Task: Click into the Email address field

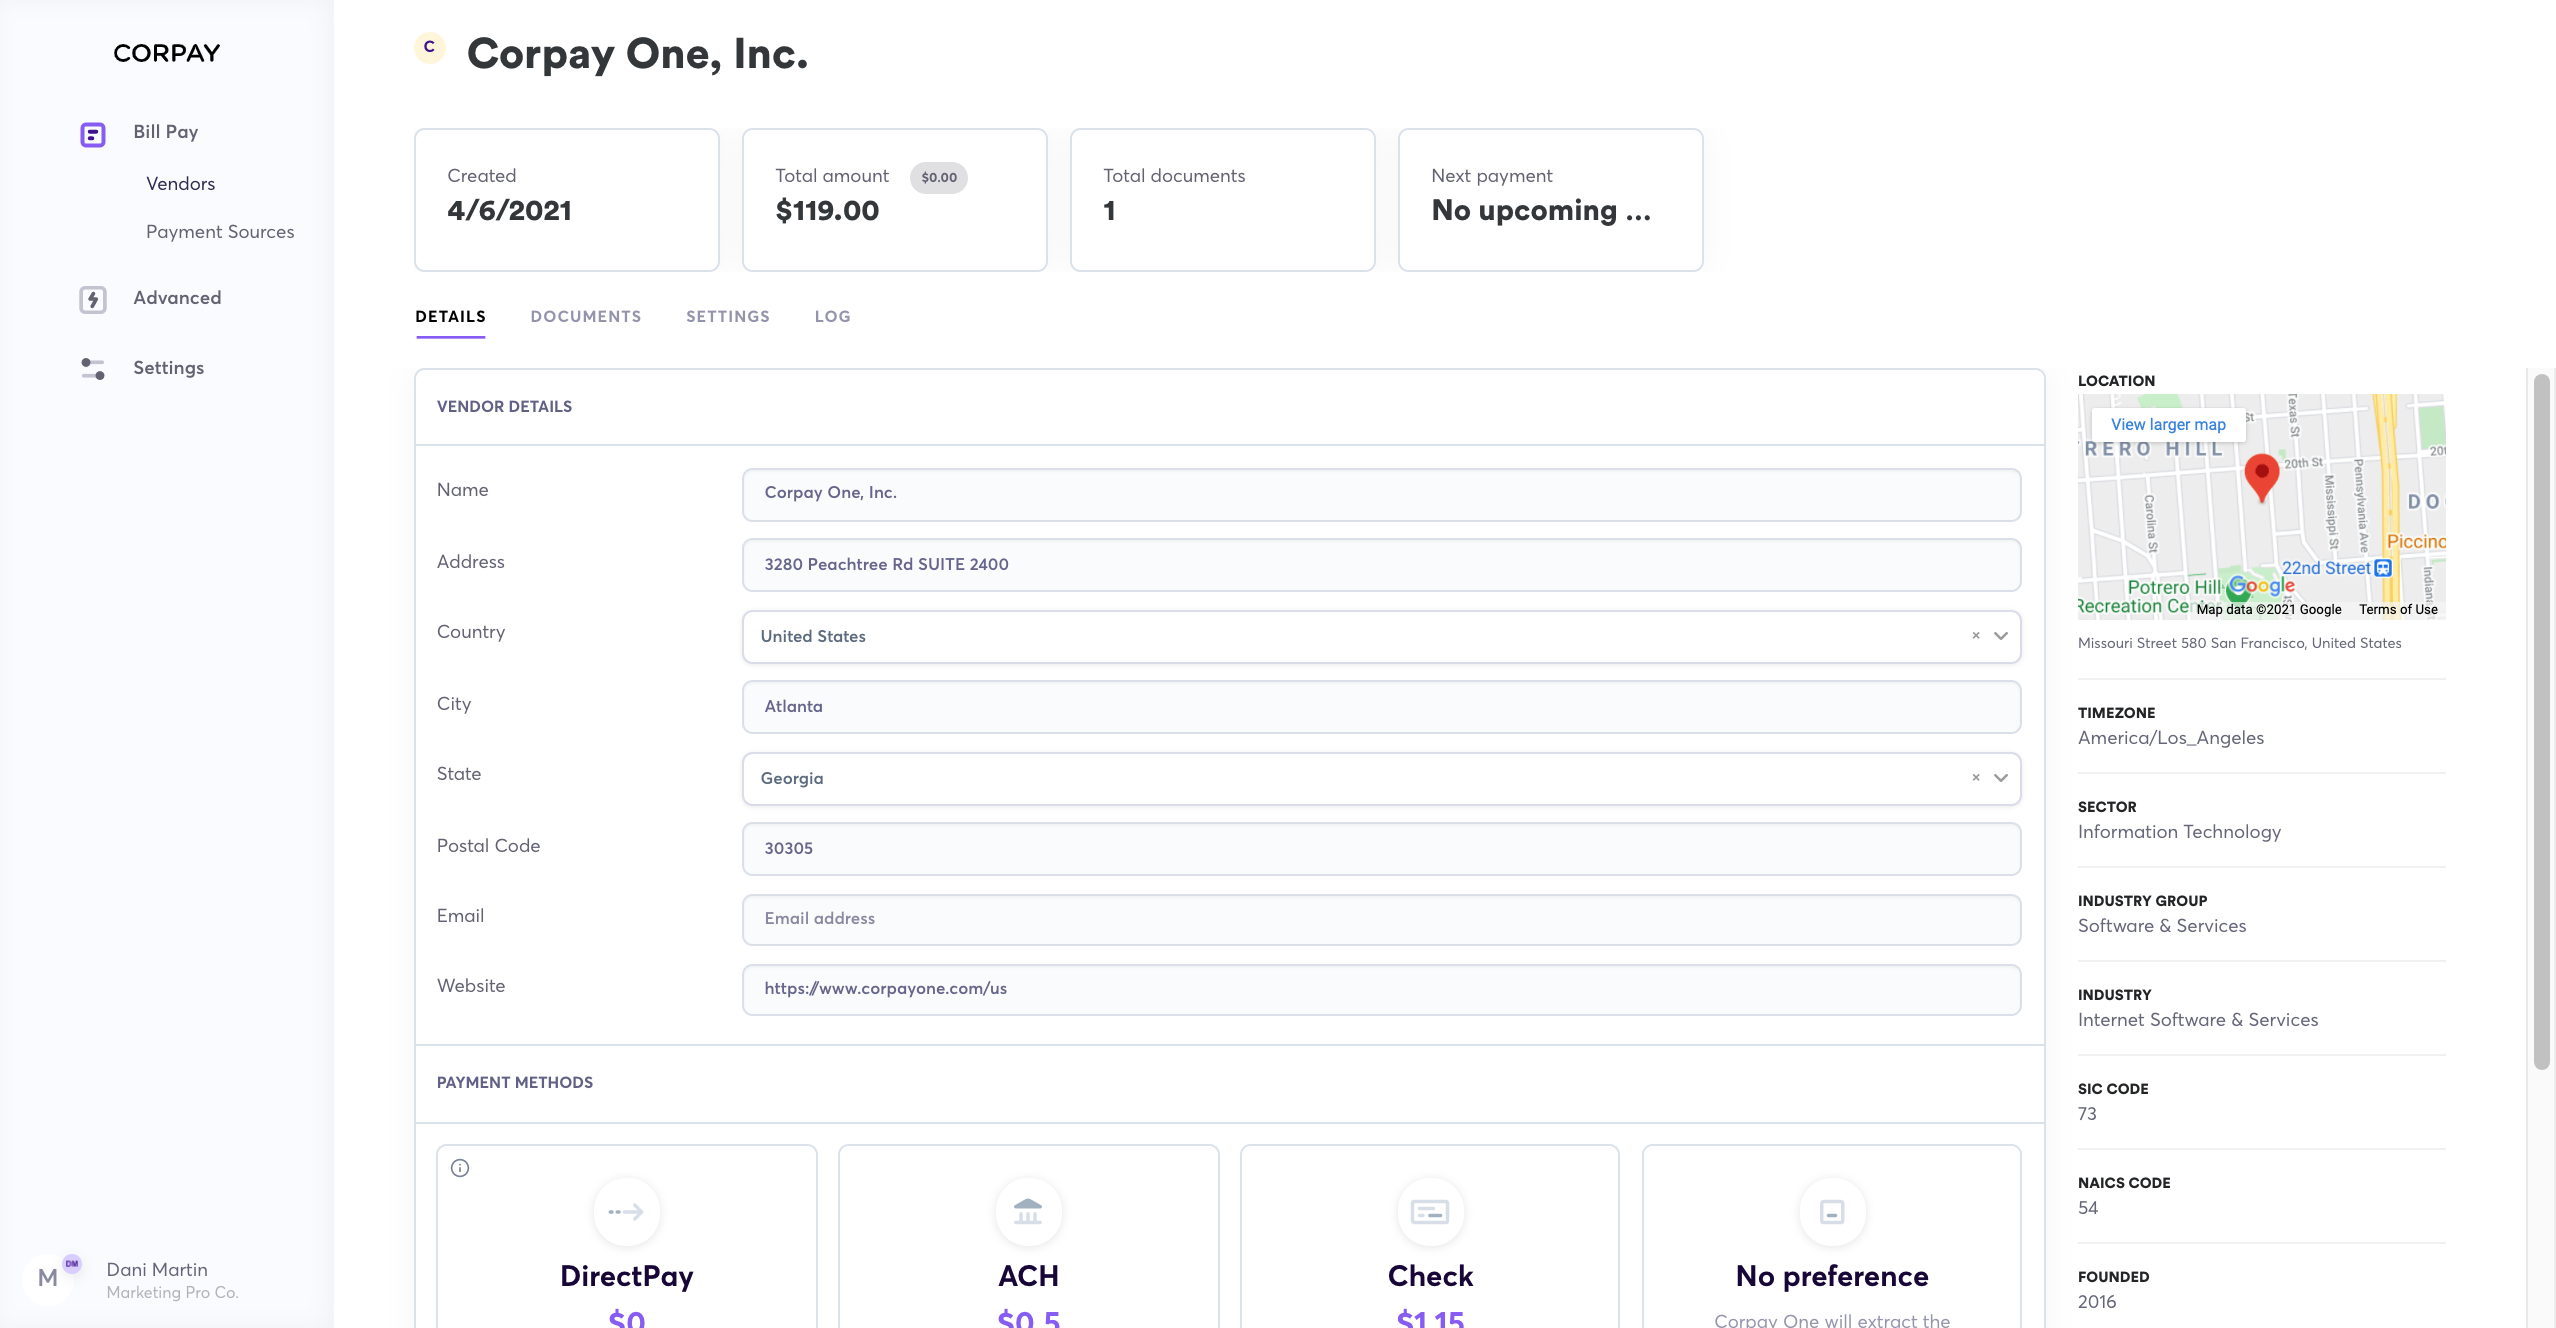Action: click(1380, 919)
